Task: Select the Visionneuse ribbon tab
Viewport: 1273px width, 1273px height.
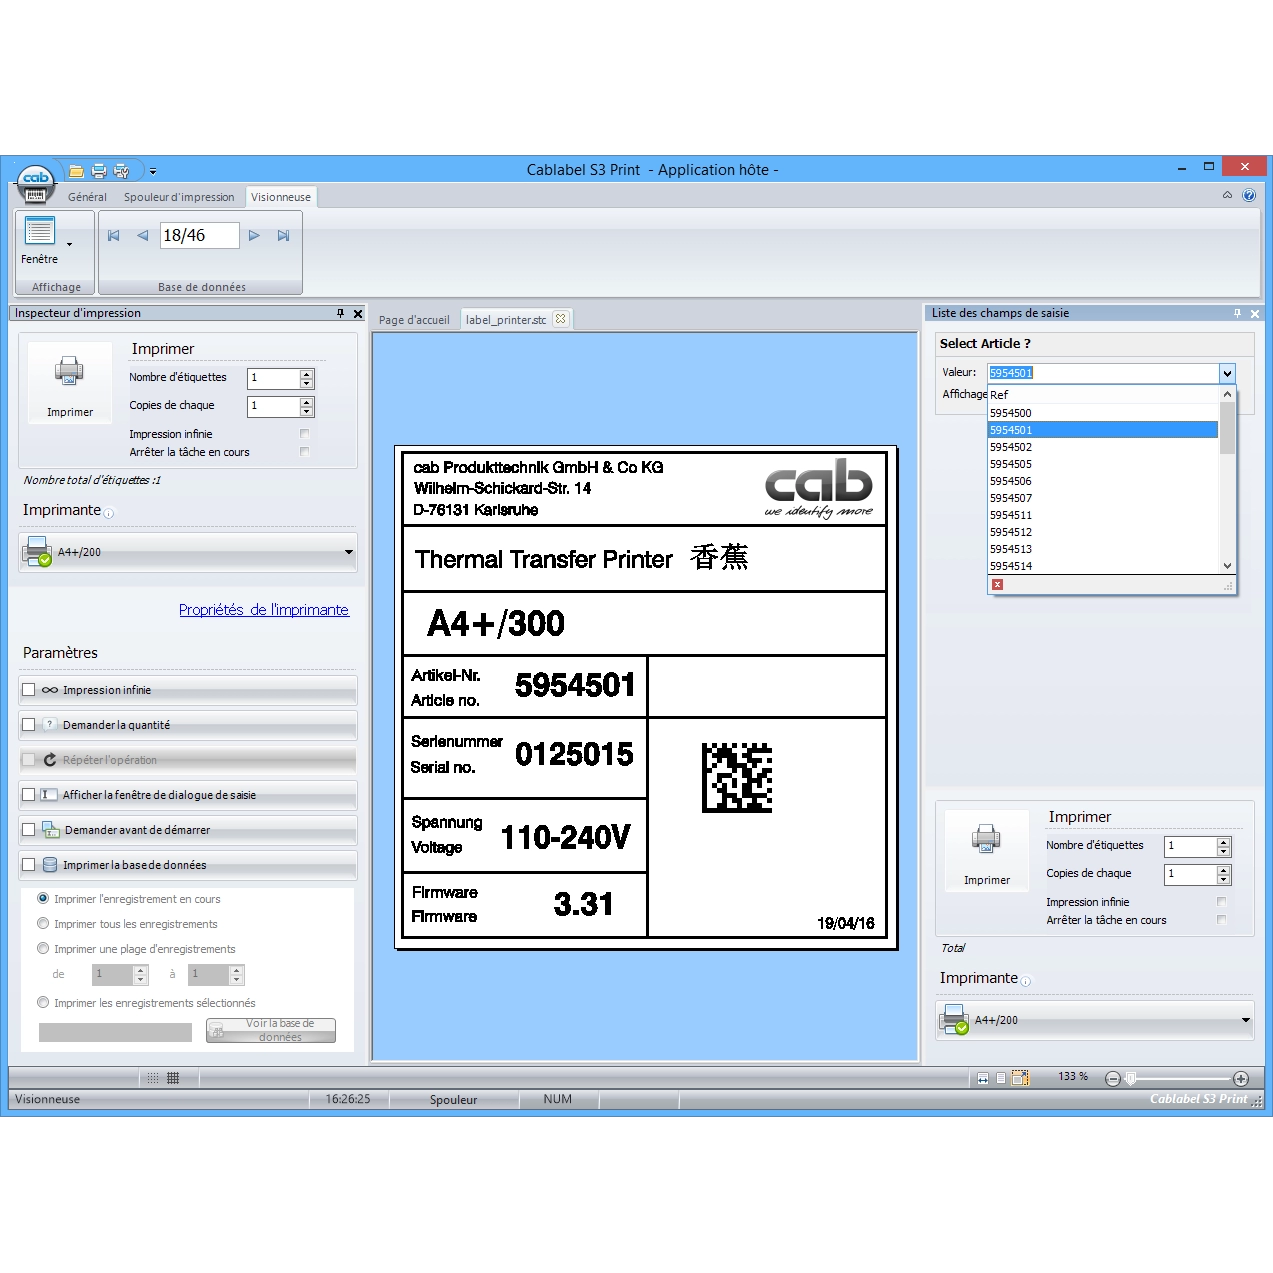Action: pos(281,197)
